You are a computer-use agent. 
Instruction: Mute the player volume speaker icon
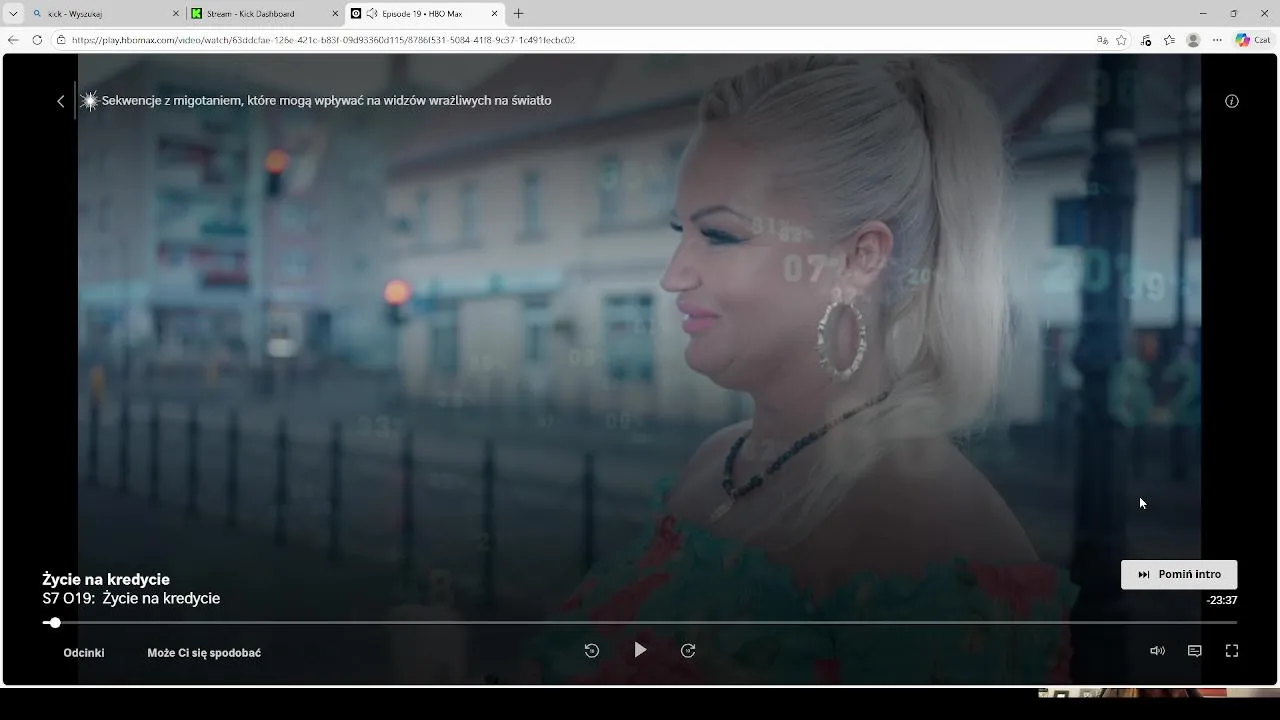(x=1157, y=651)
